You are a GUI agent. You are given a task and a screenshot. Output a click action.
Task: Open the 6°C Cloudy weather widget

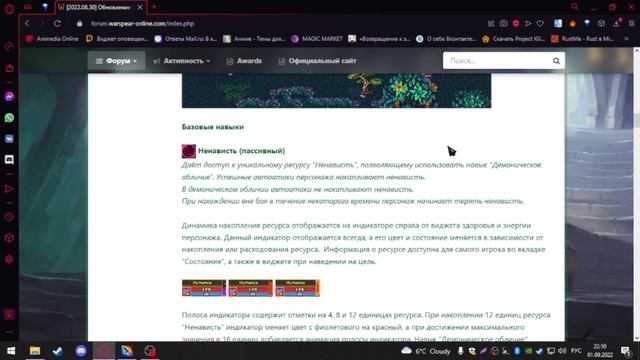click(x=426, y=351)
